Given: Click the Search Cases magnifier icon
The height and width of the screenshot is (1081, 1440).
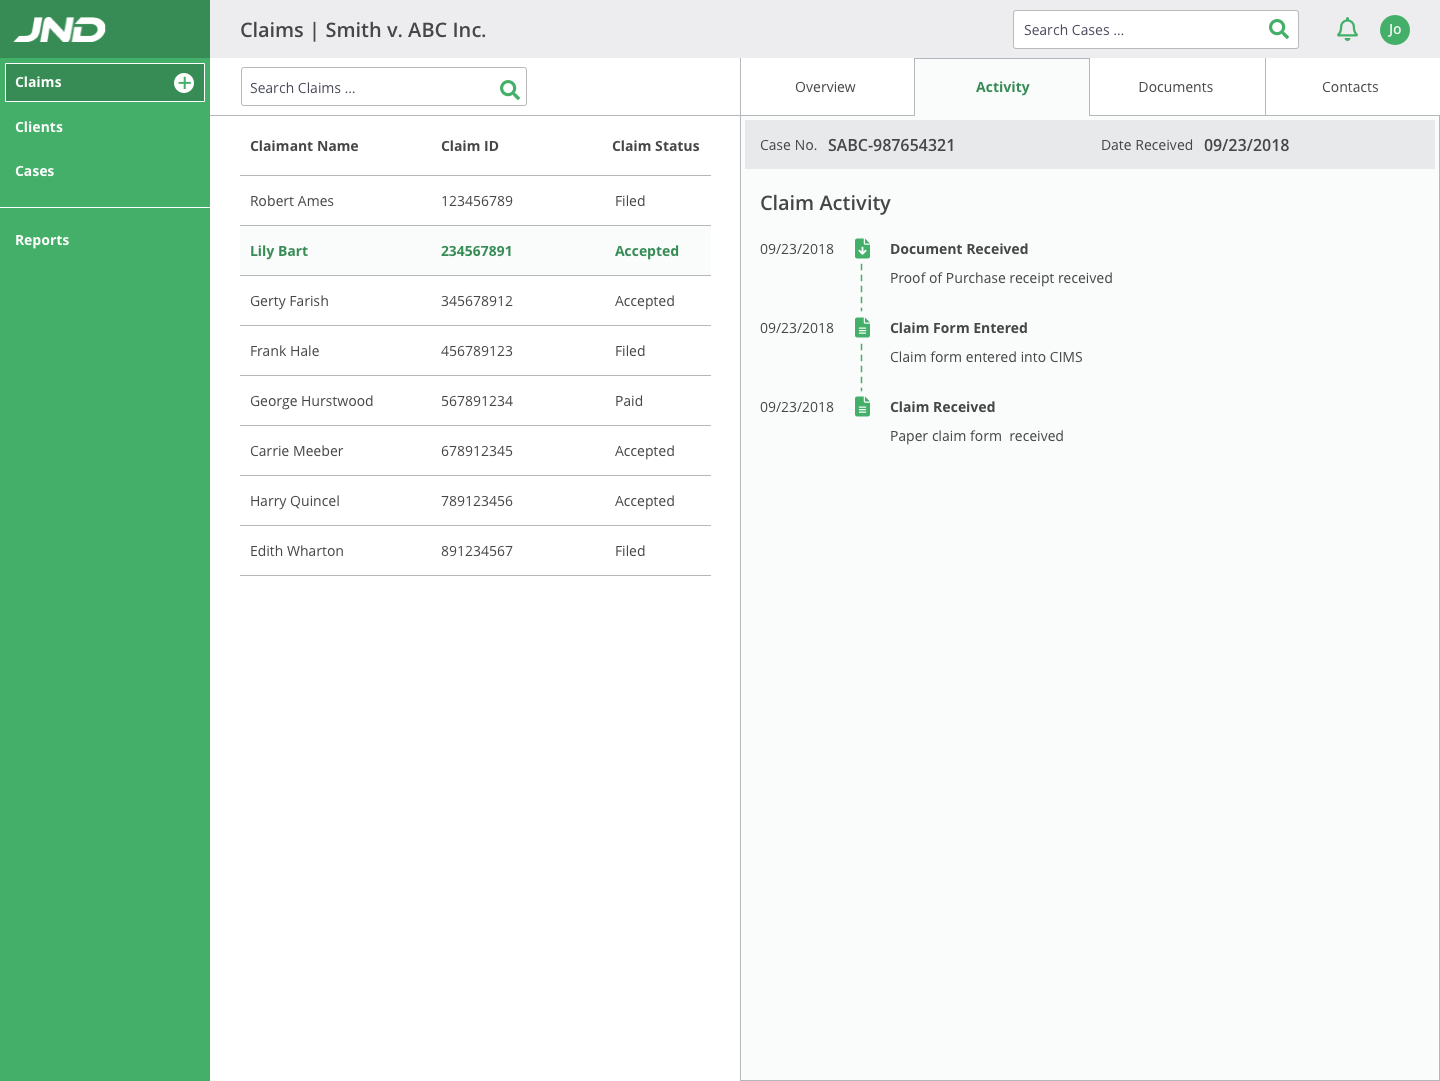Looking at the screenshot, I should (x=1278, y=30).
